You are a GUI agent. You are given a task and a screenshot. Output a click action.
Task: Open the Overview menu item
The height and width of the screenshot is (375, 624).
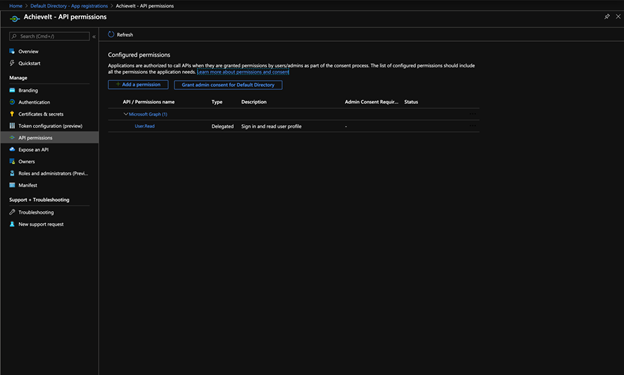[28, 51]
